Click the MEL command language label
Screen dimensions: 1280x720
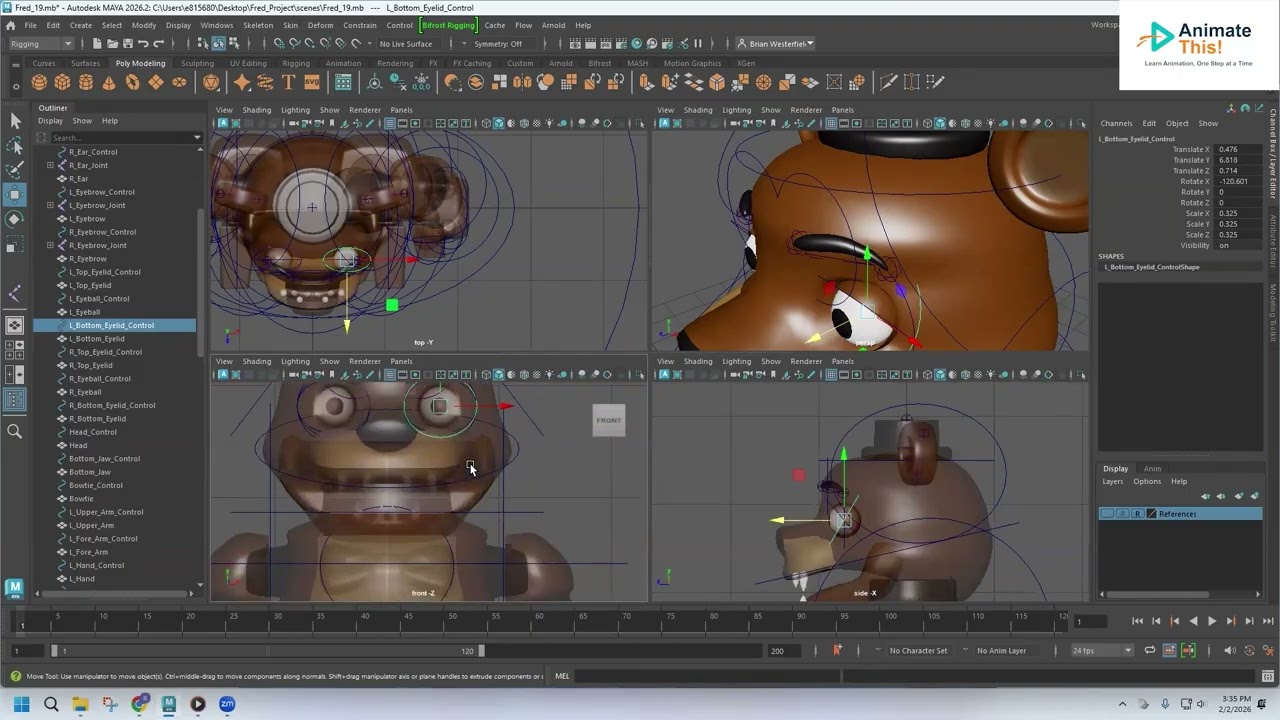pos(562,676)
